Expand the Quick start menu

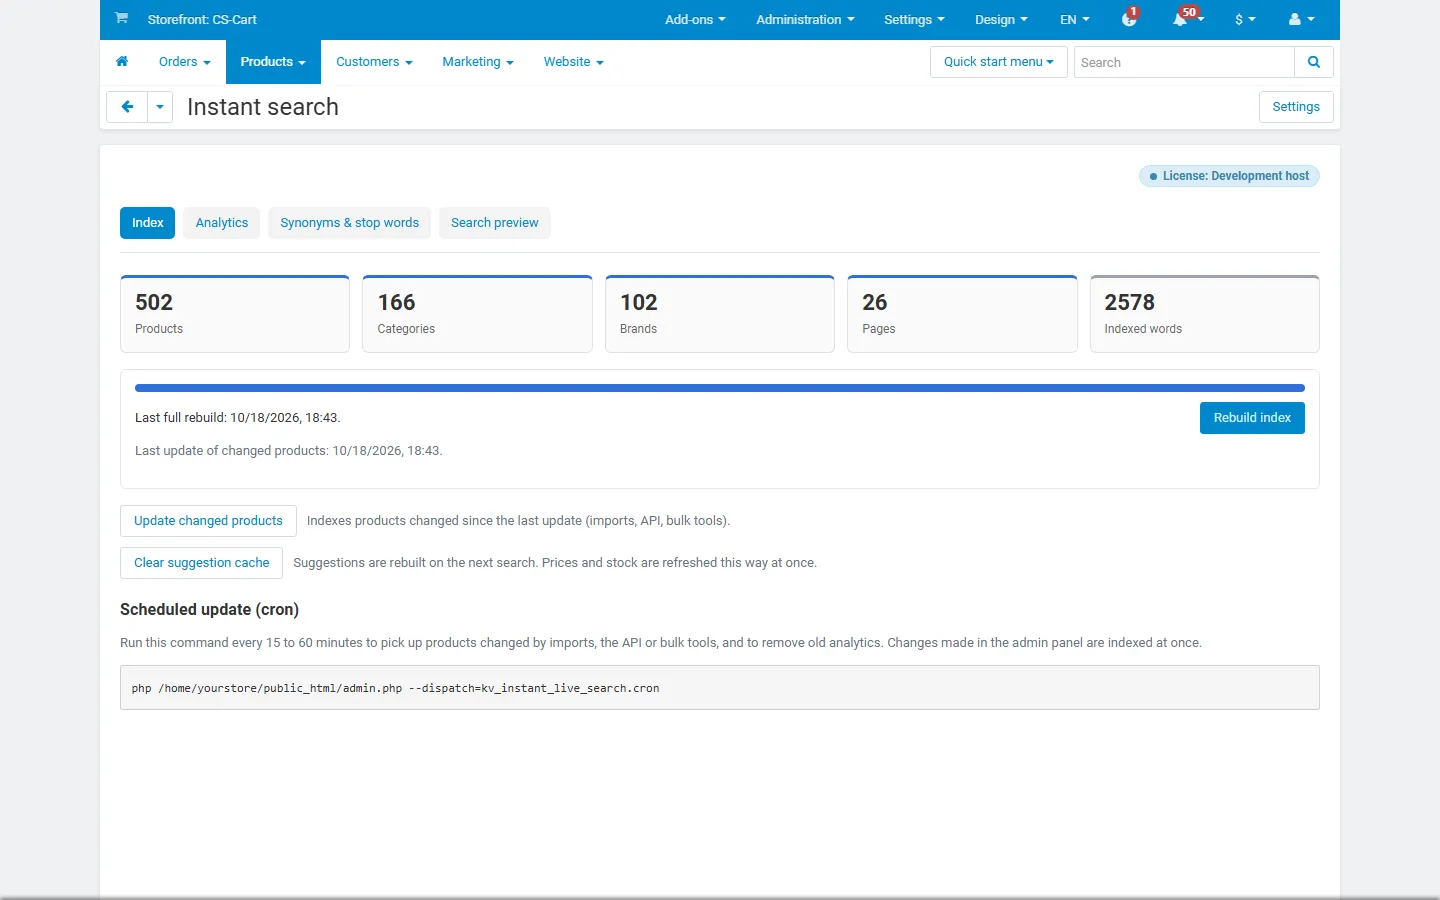click(999, 62)
